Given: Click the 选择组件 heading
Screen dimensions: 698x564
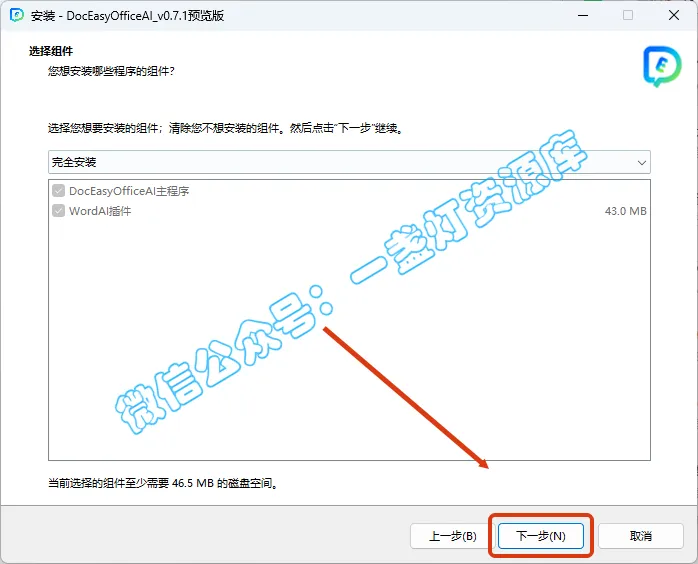Looking at the screenshot, I should [51, 51].
